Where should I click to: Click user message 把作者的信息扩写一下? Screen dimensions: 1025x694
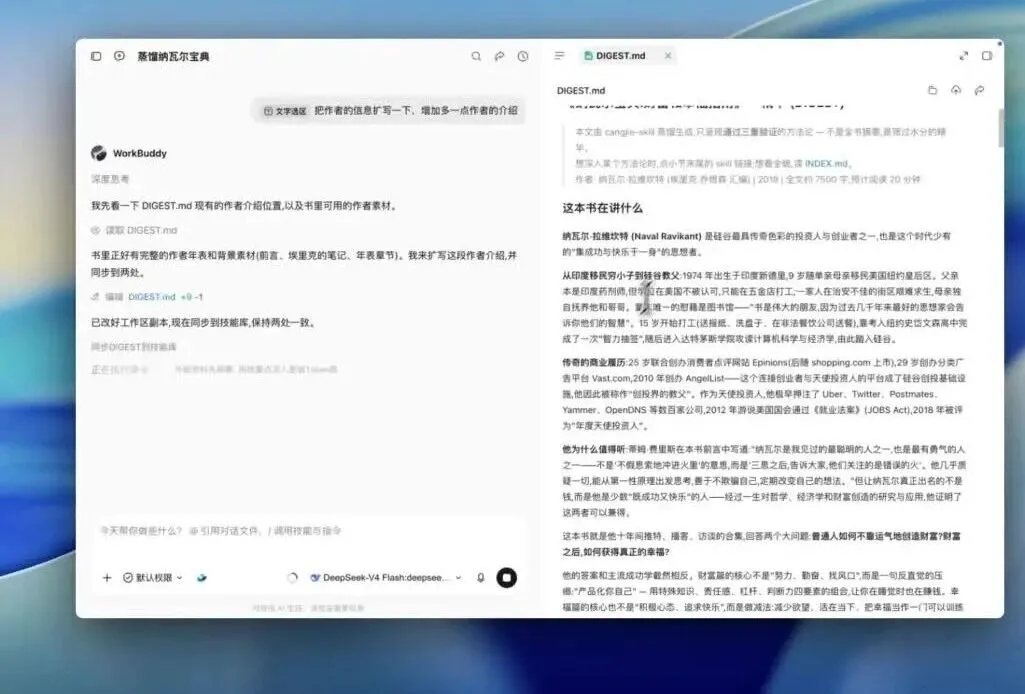[x=416, y=110]
